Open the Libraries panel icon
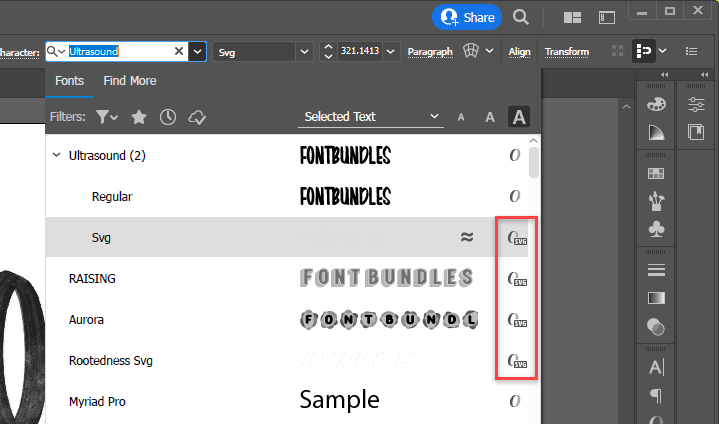Viewport: 719px width, 424px height. click(696, 132)
